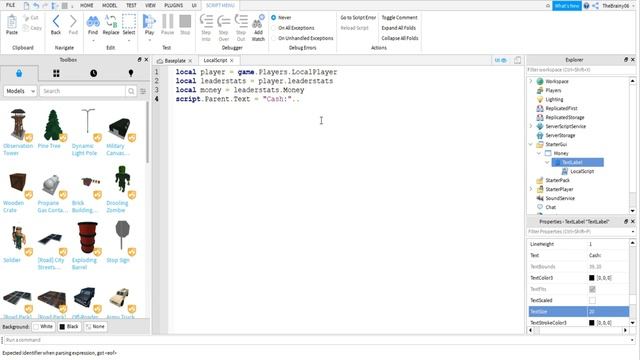Screen dimensions: 640x360
Task: Switch to the TEST ribbon tab
Action: pos(131,5)
